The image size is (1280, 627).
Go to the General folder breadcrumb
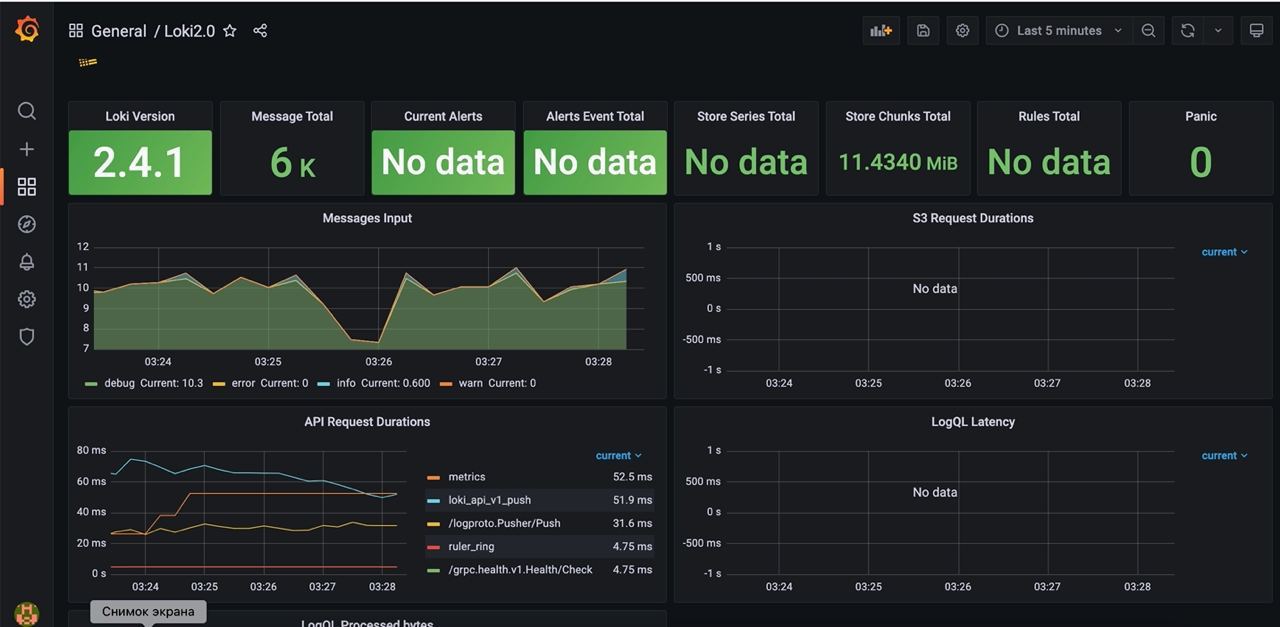[119, 31]
